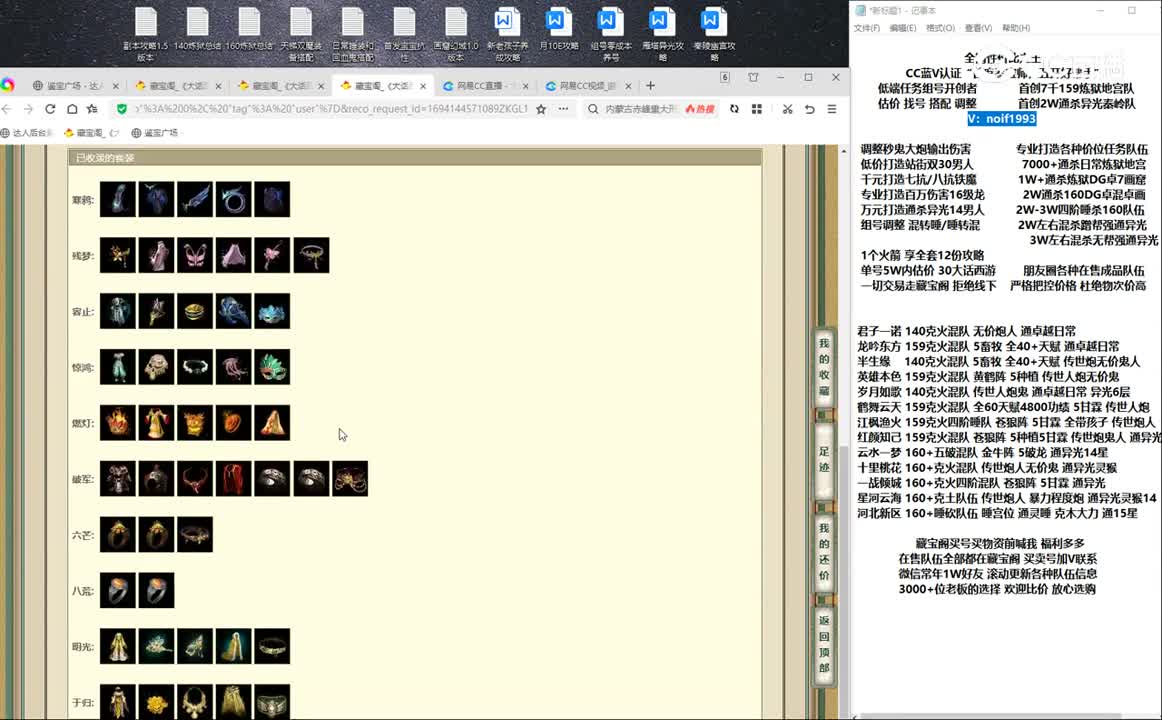Close the 鉴宝广场 tab
This screenshot has height=720, width=1162.
click(116, 86)
